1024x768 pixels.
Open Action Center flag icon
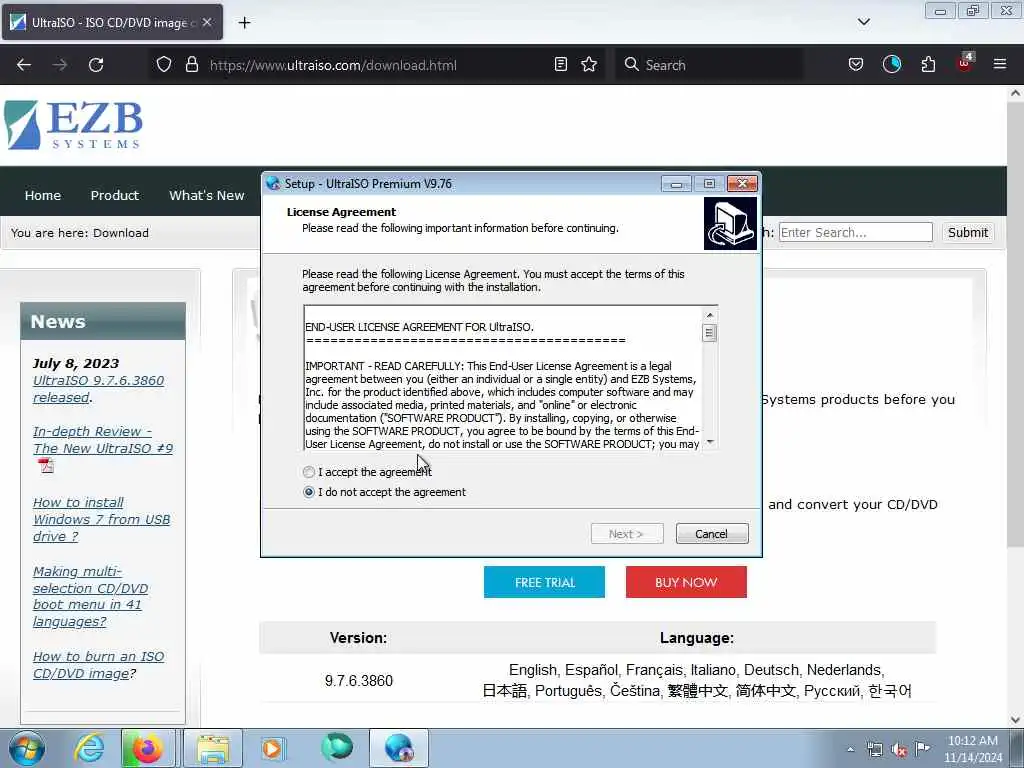point(923,749)
